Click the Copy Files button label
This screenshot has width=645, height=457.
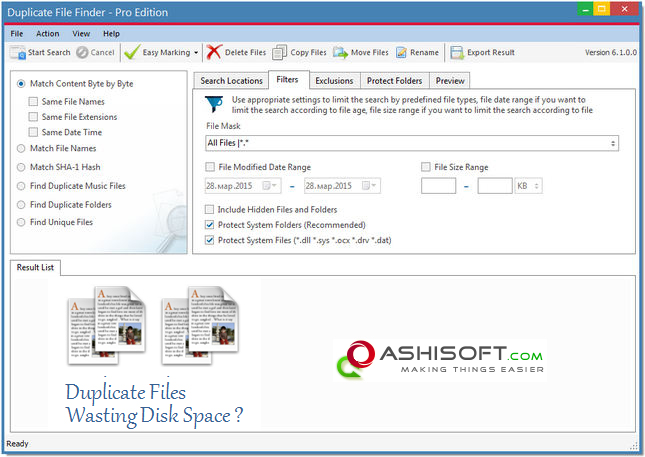309,53
